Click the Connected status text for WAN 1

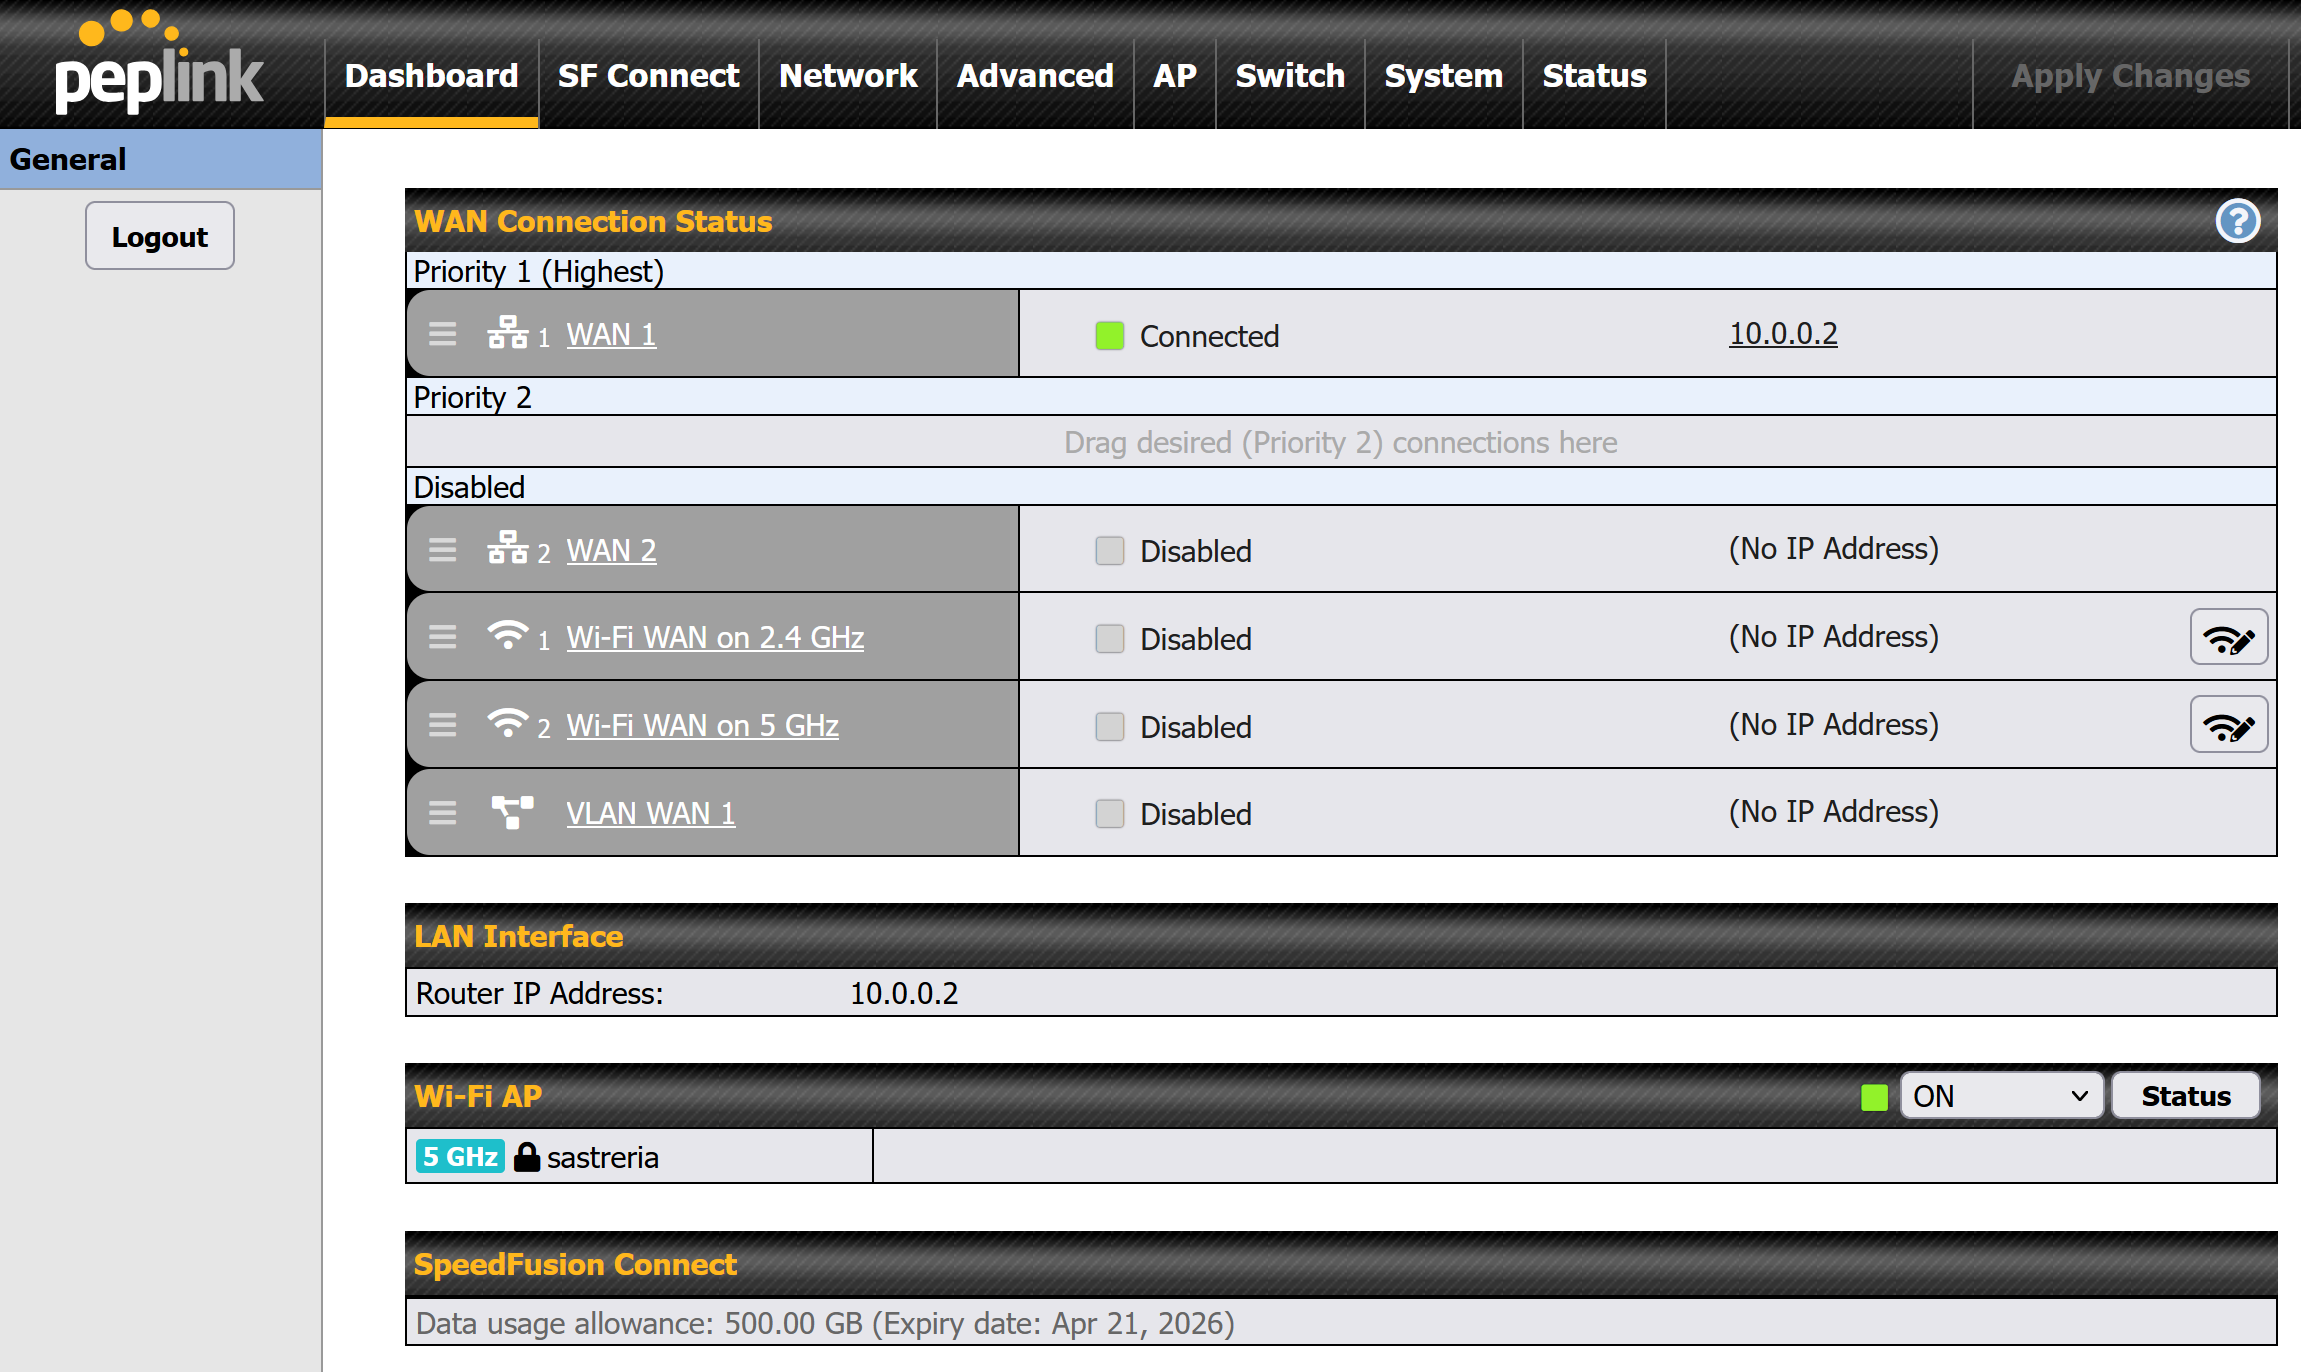[1210, 336]
